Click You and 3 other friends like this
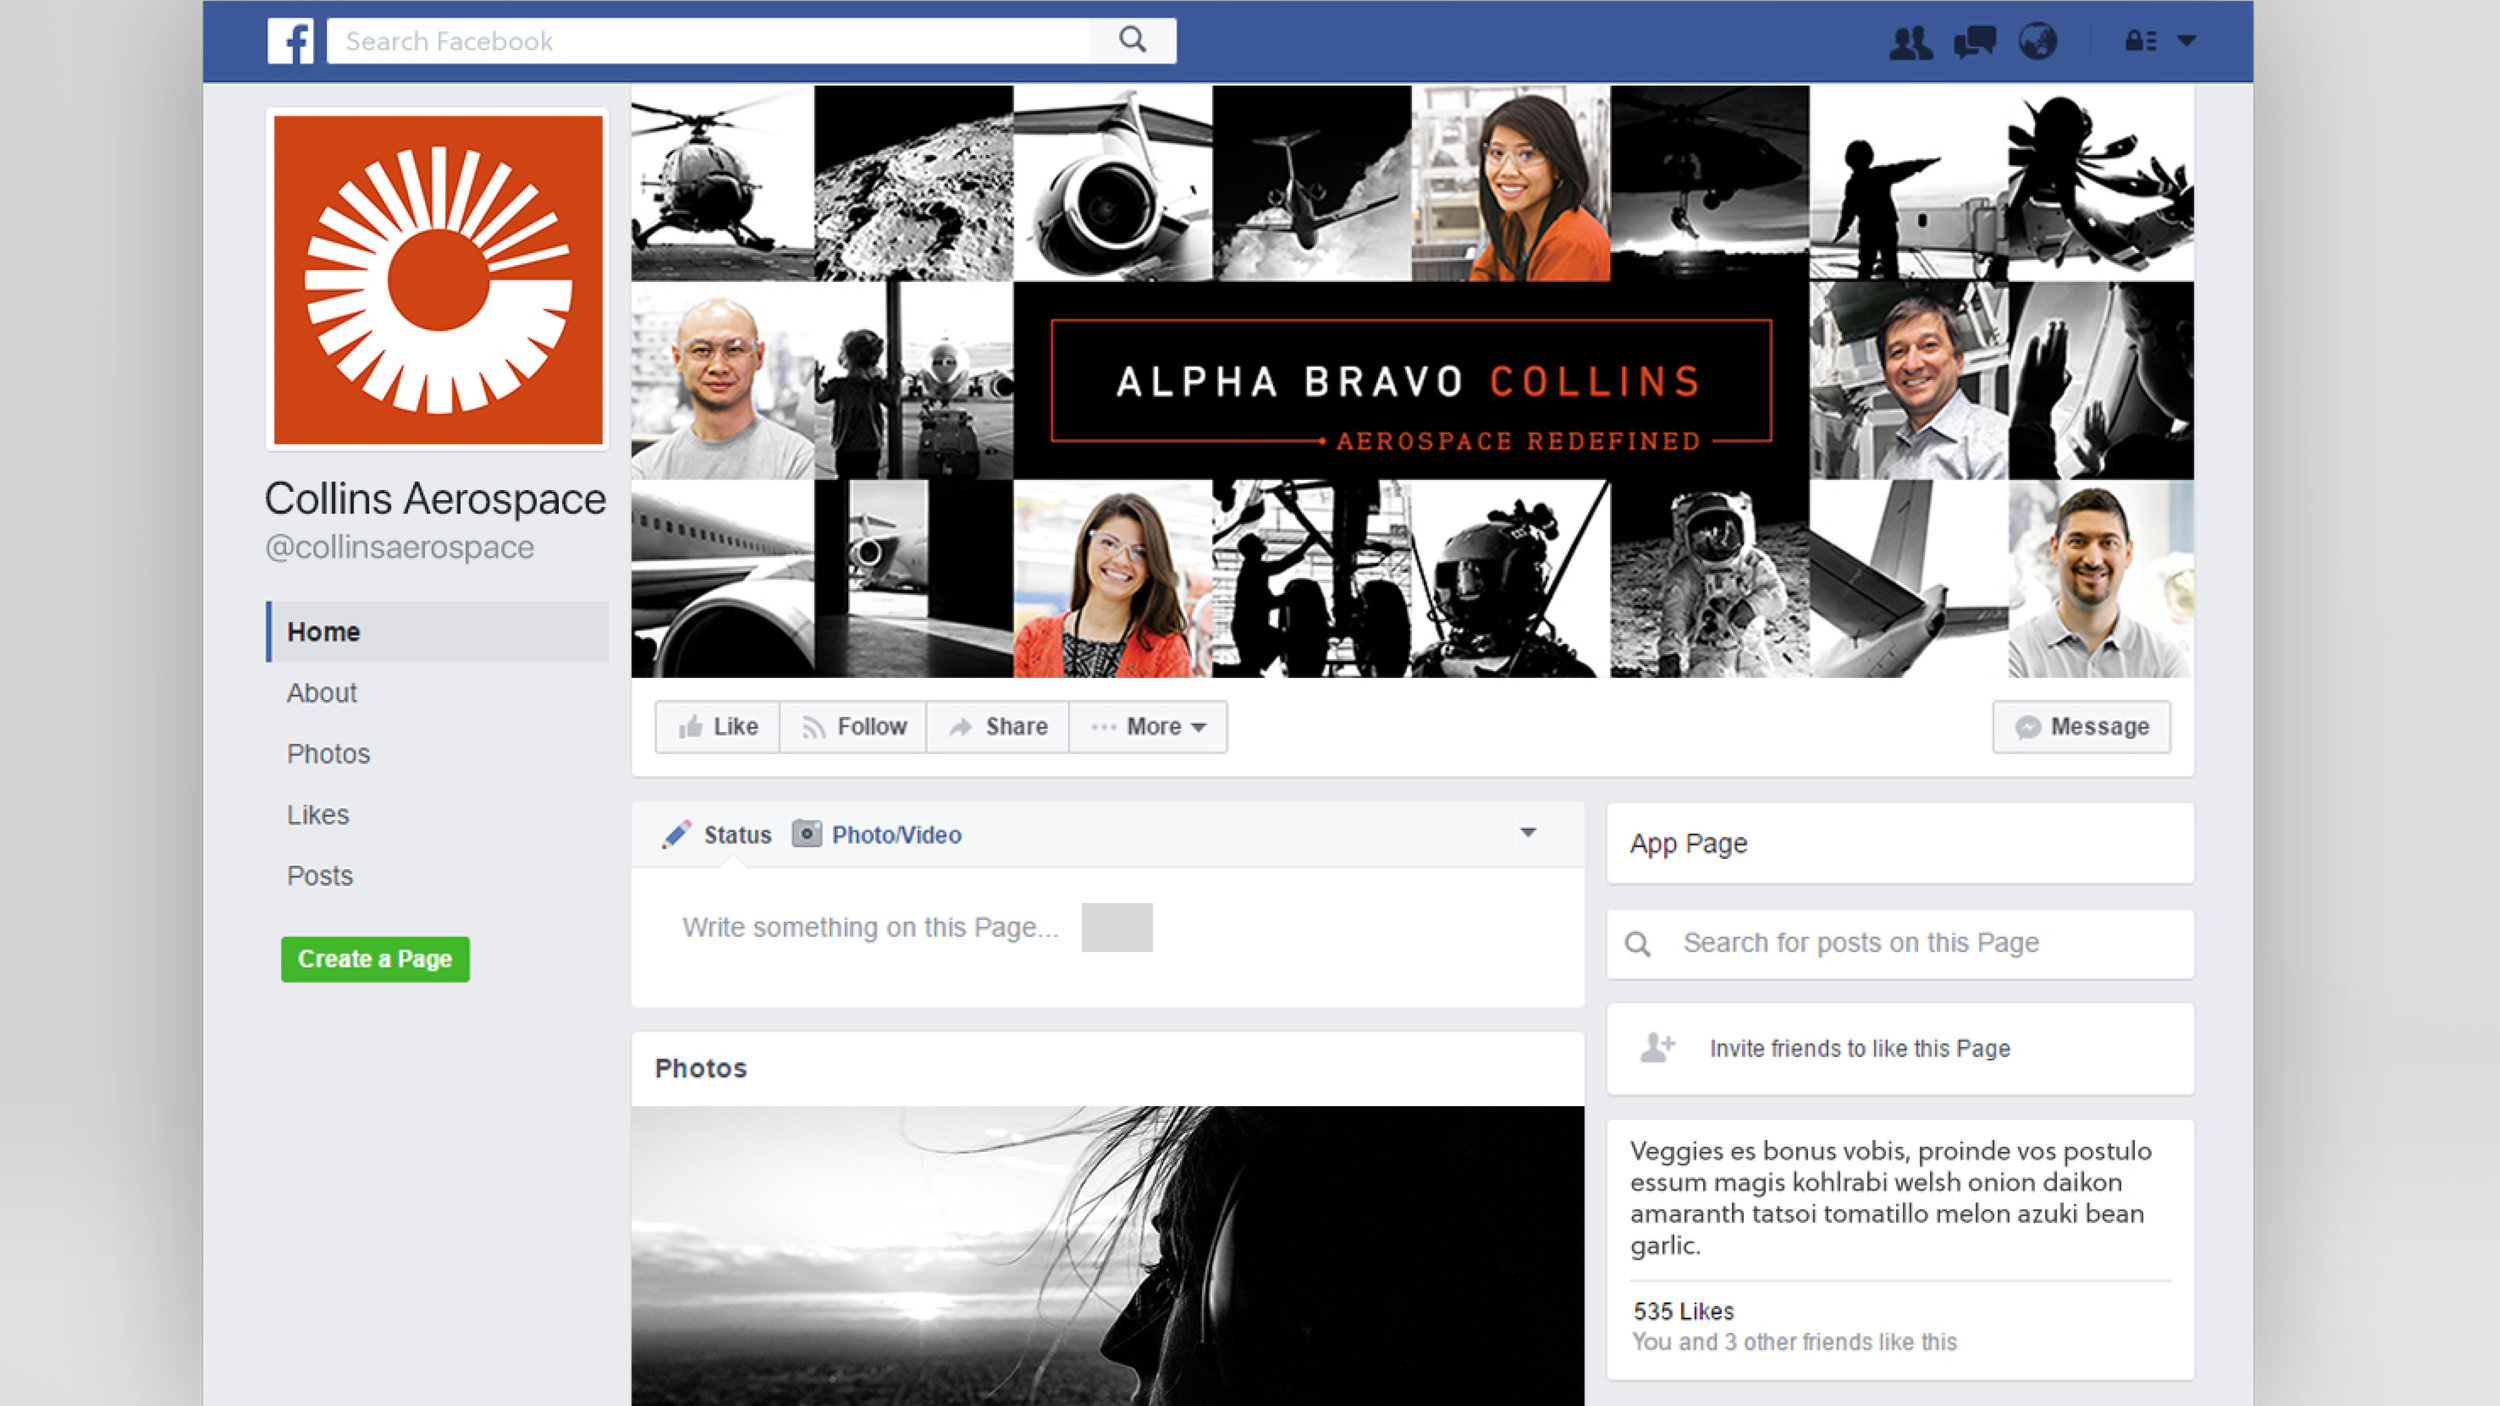This screenshot has width=2500, height=1406. tap(1795, 1342)
